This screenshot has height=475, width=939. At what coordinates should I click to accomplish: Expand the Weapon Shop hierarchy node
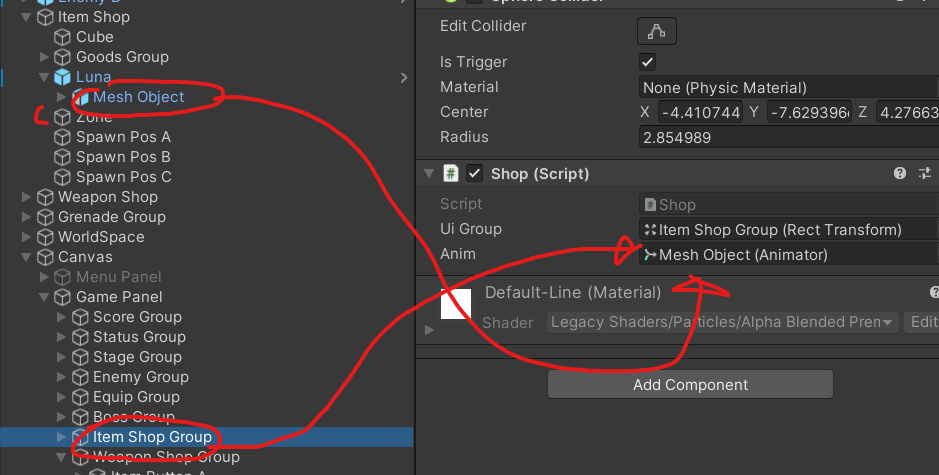[26, 197]
